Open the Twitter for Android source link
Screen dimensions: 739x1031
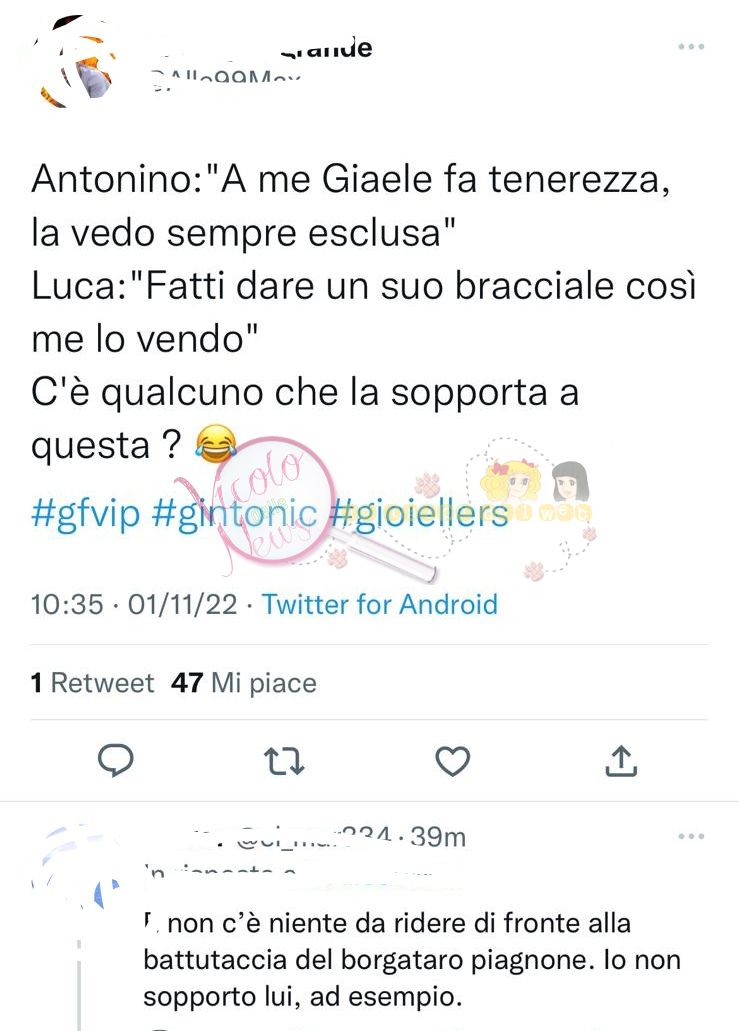click(x=380, y=604)
